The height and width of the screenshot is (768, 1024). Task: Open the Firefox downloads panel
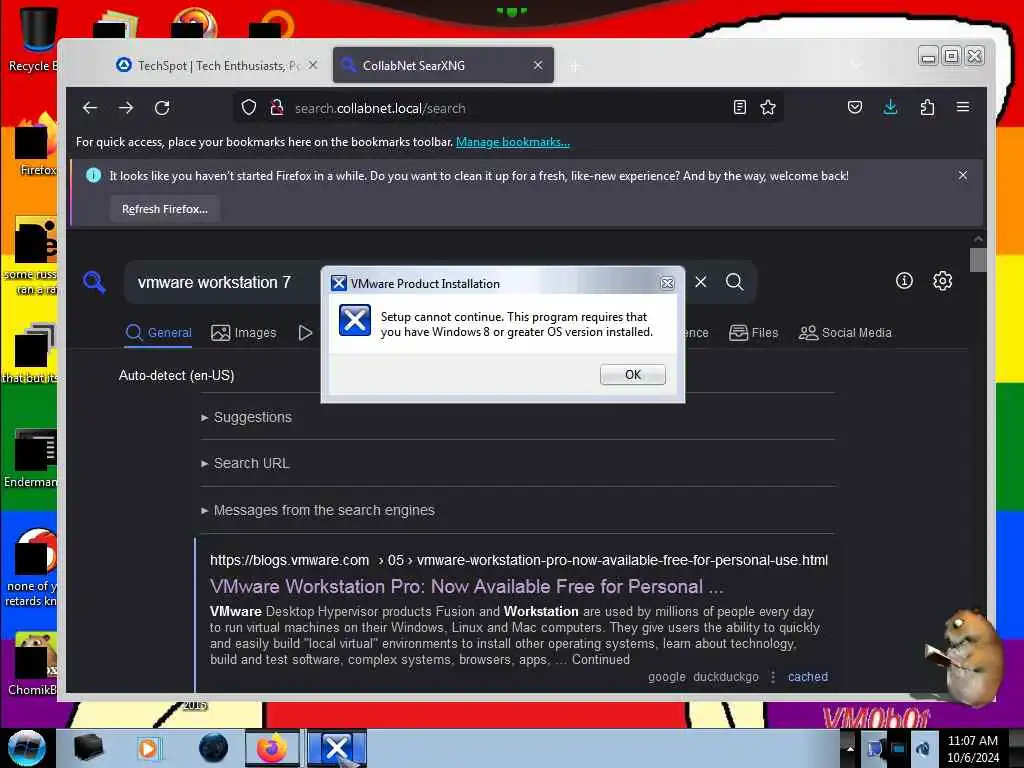point(890,108)
